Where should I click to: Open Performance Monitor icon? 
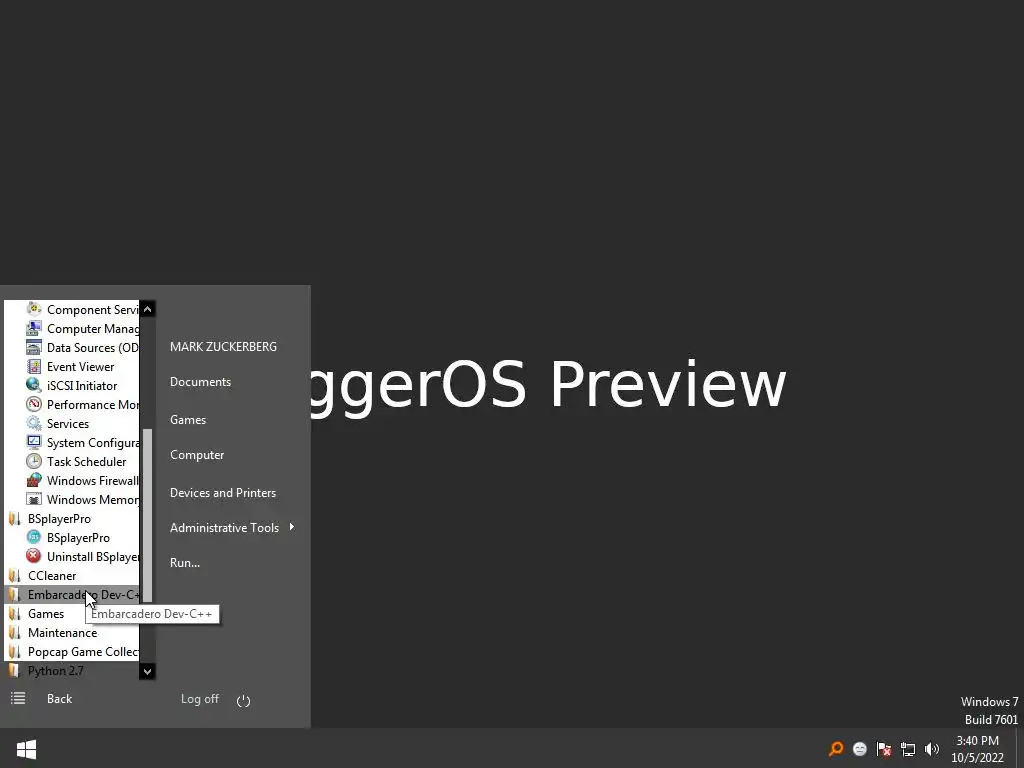(x=34, y=404)
